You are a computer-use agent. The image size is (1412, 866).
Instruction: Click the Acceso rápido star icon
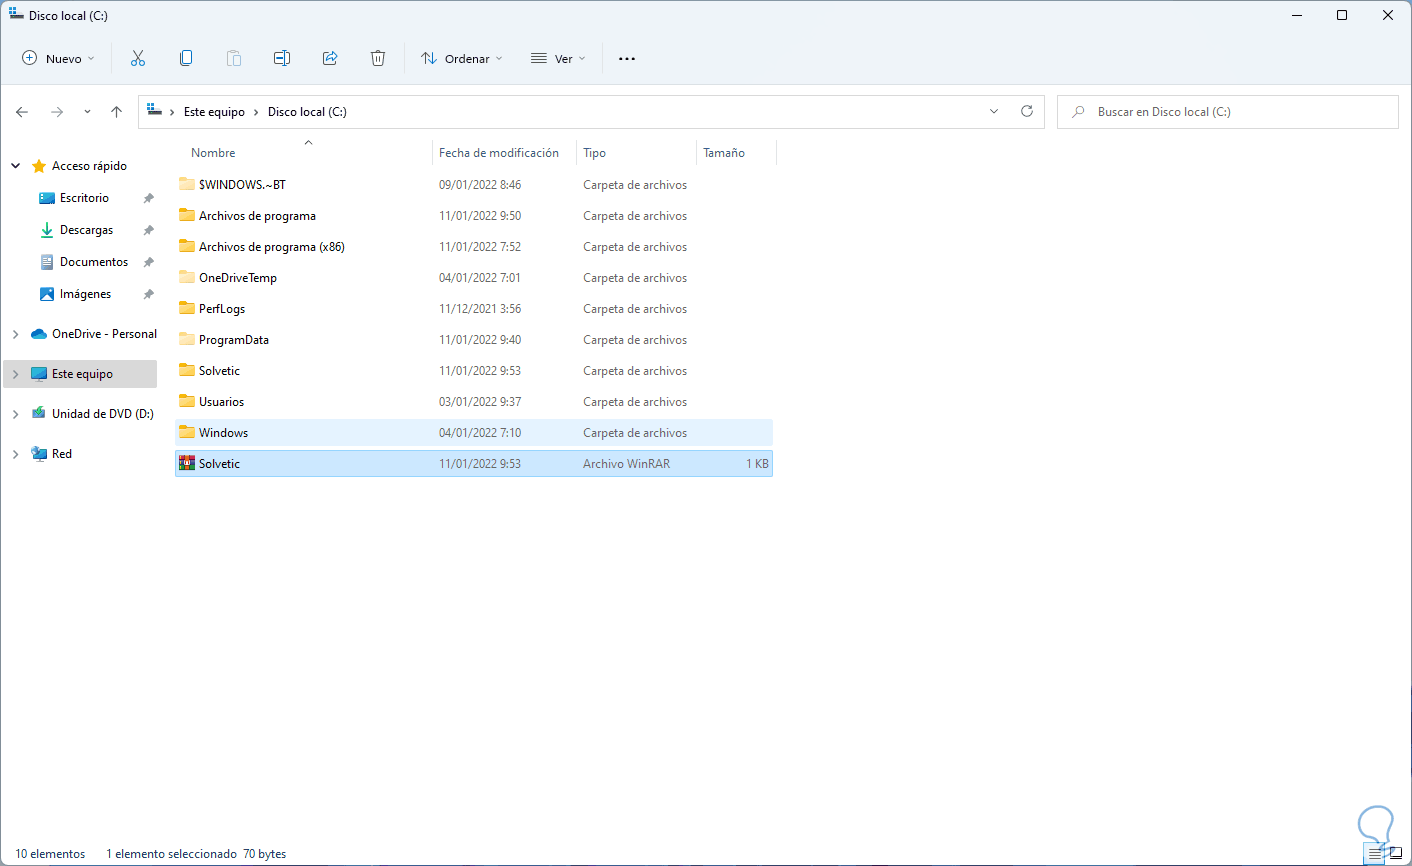tap(39, 166)
